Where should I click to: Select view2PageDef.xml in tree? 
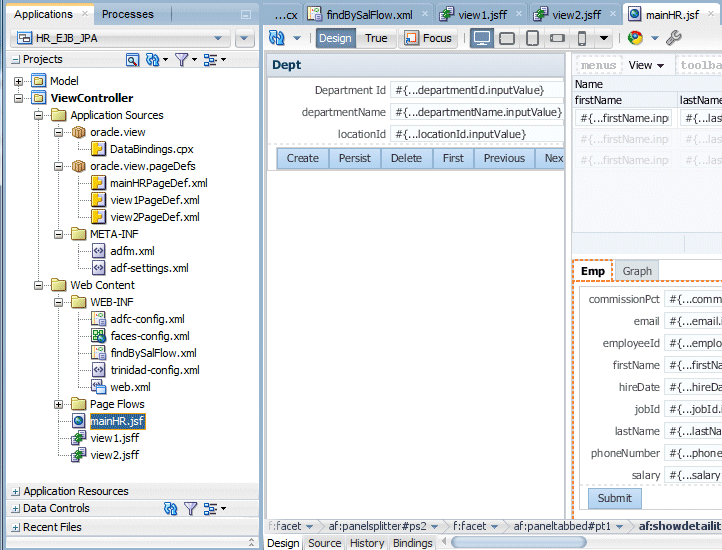[x=155, y=217]
